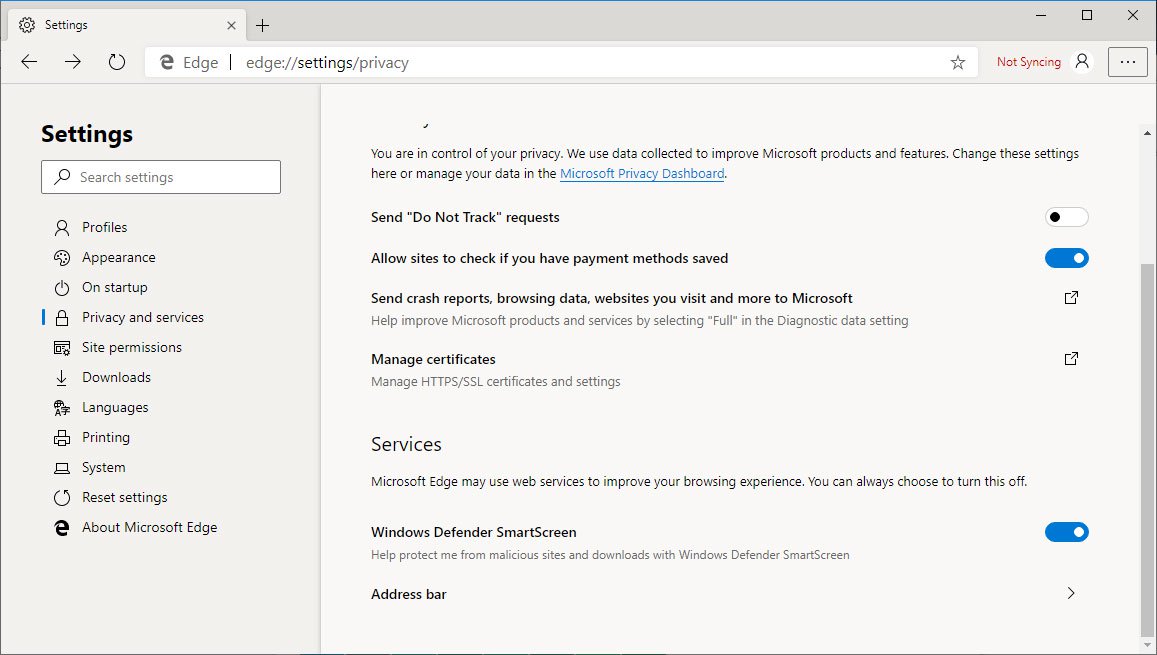This screenshot has width=1157, height=655.
Task: Click the favorites star icon
Action: tap(957, 62)
